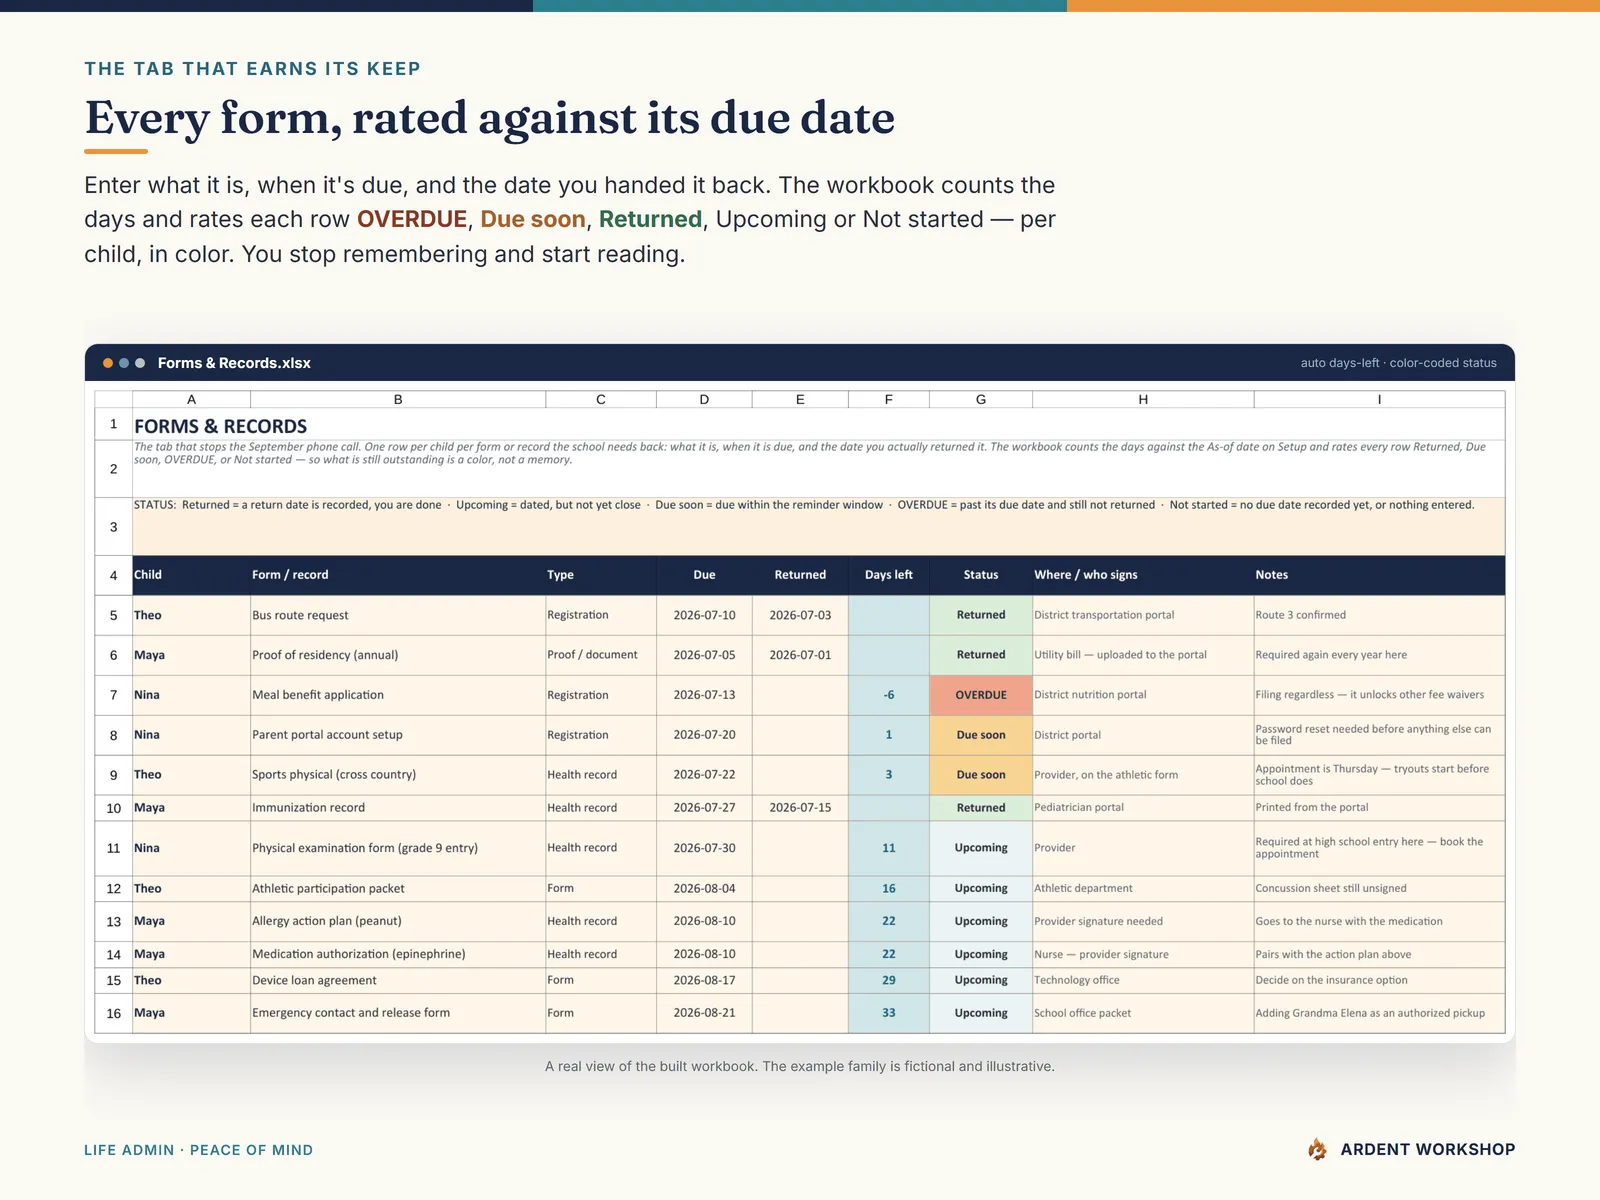The image size is (1600, 1200).
Task: Click Technology office cell
Action: [x=1143, y=980]
